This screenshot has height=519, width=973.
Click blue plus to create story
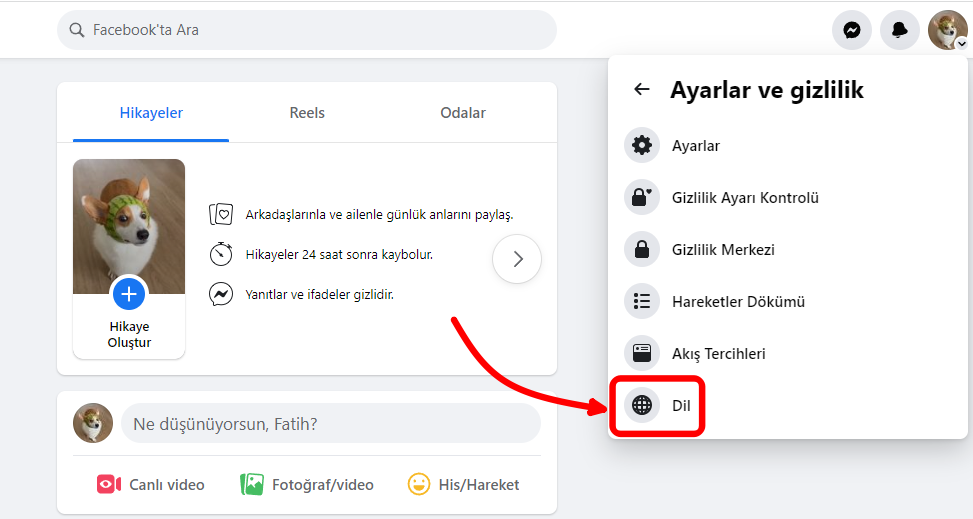(128, 294)
